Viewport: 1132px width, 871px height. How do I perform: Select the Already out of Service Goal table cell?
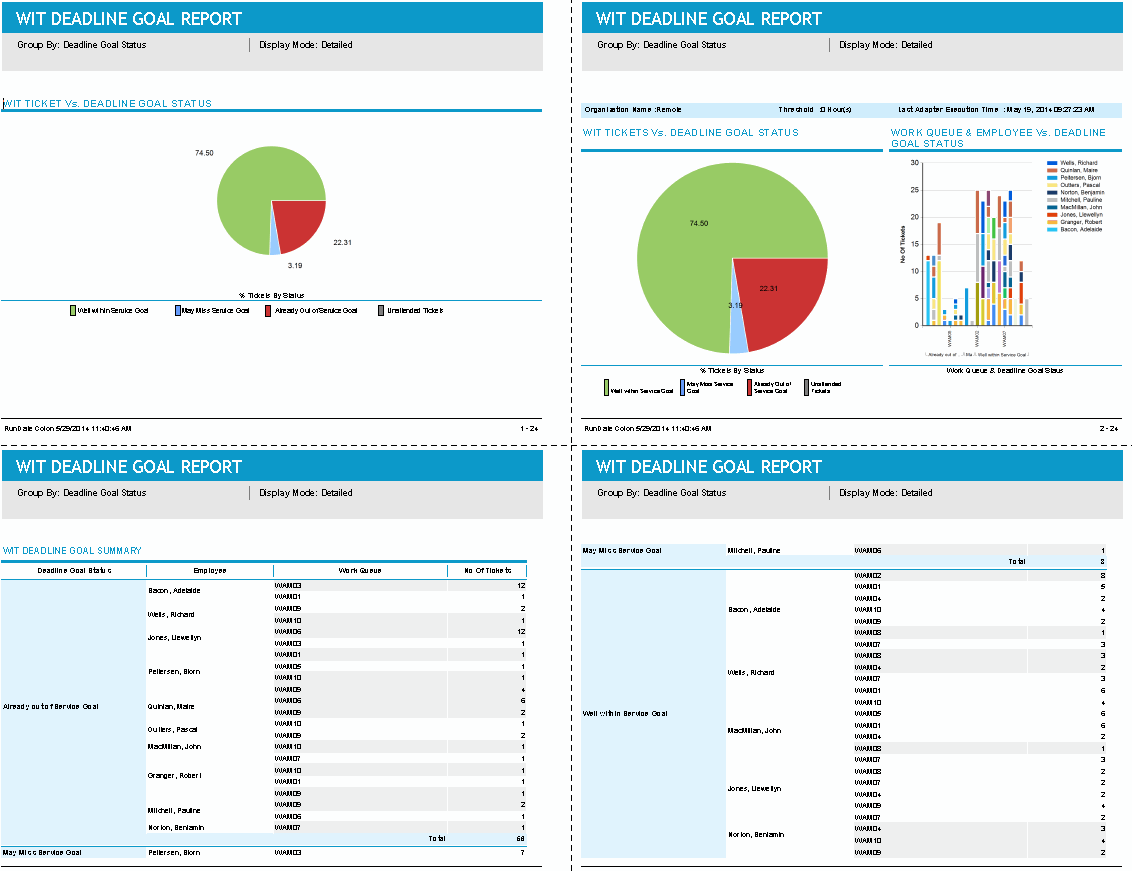pyautogui.click(x=51, y=706)
